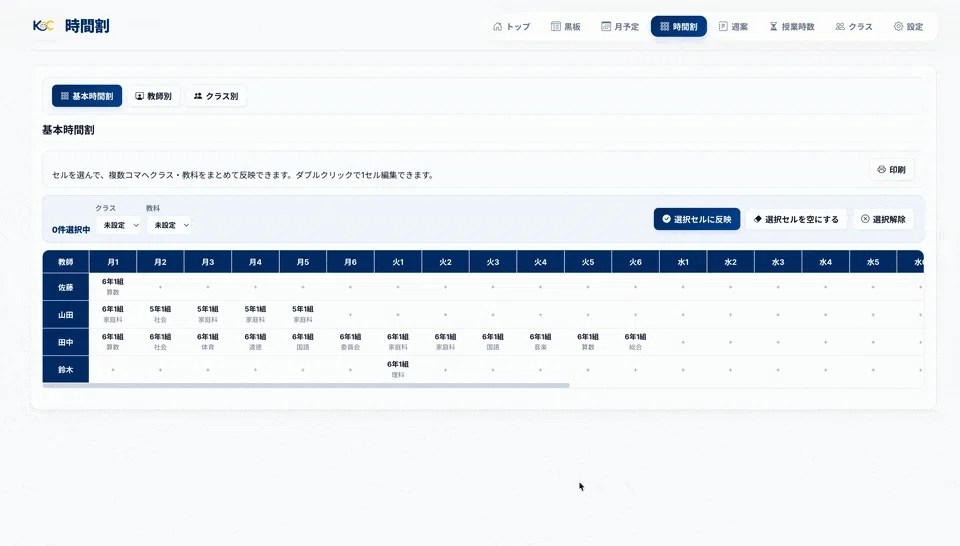Select 田中's 月6 cell 6年1組 委員会
Image resolution: width=960 pixels, height=546 pixels.
pos(350,342)
